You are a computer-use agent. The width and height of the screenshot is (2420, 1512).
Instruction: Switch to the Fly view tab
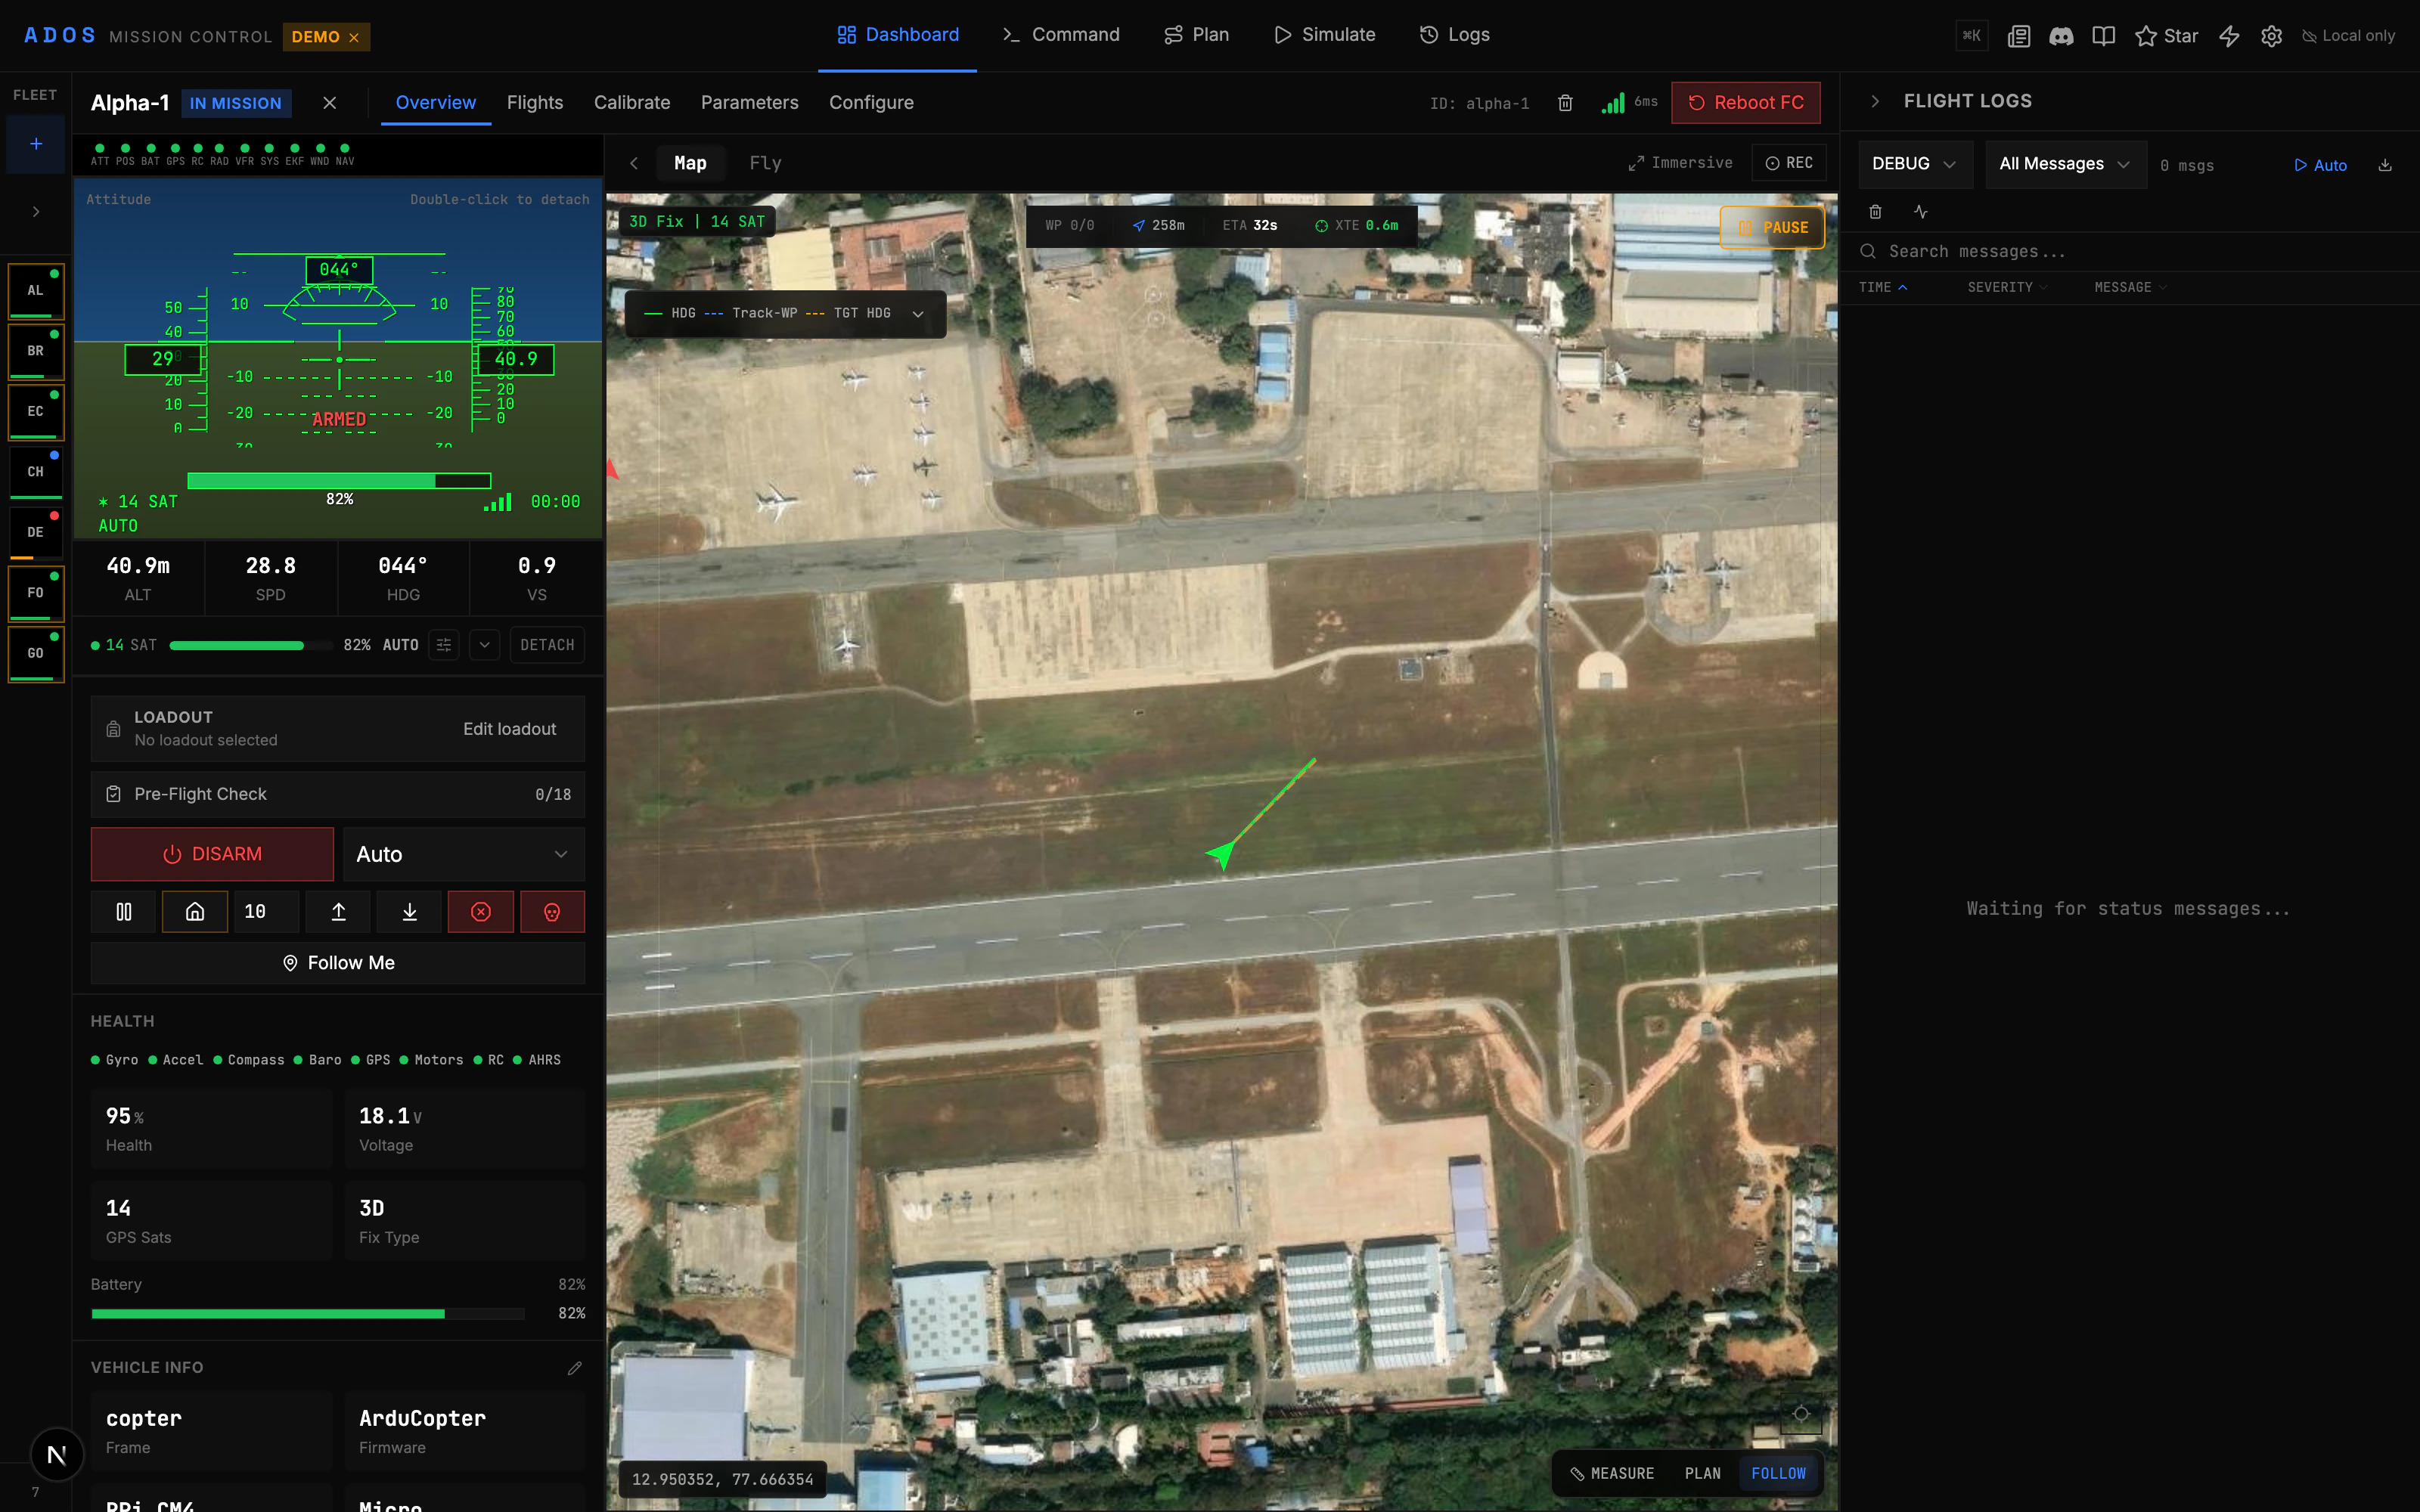765,163
